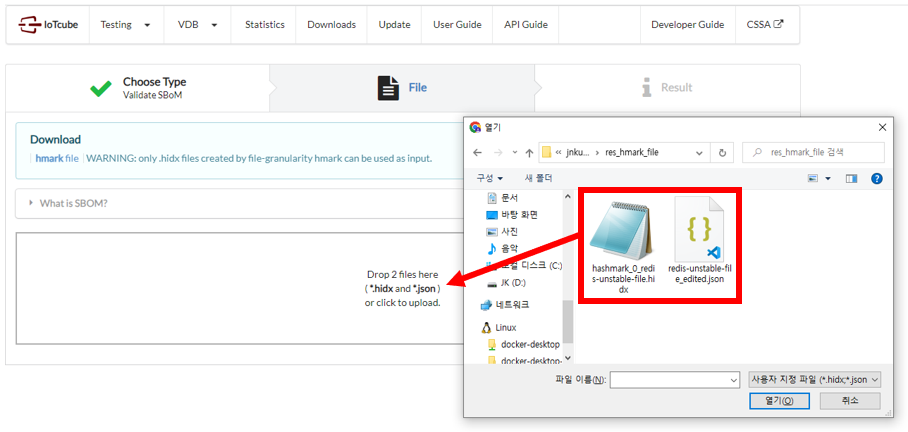Image resolution: width=908 pixels, height=432 pixels.
Task: Click the 열기 (Open) button
Action: tap(779, 401)
